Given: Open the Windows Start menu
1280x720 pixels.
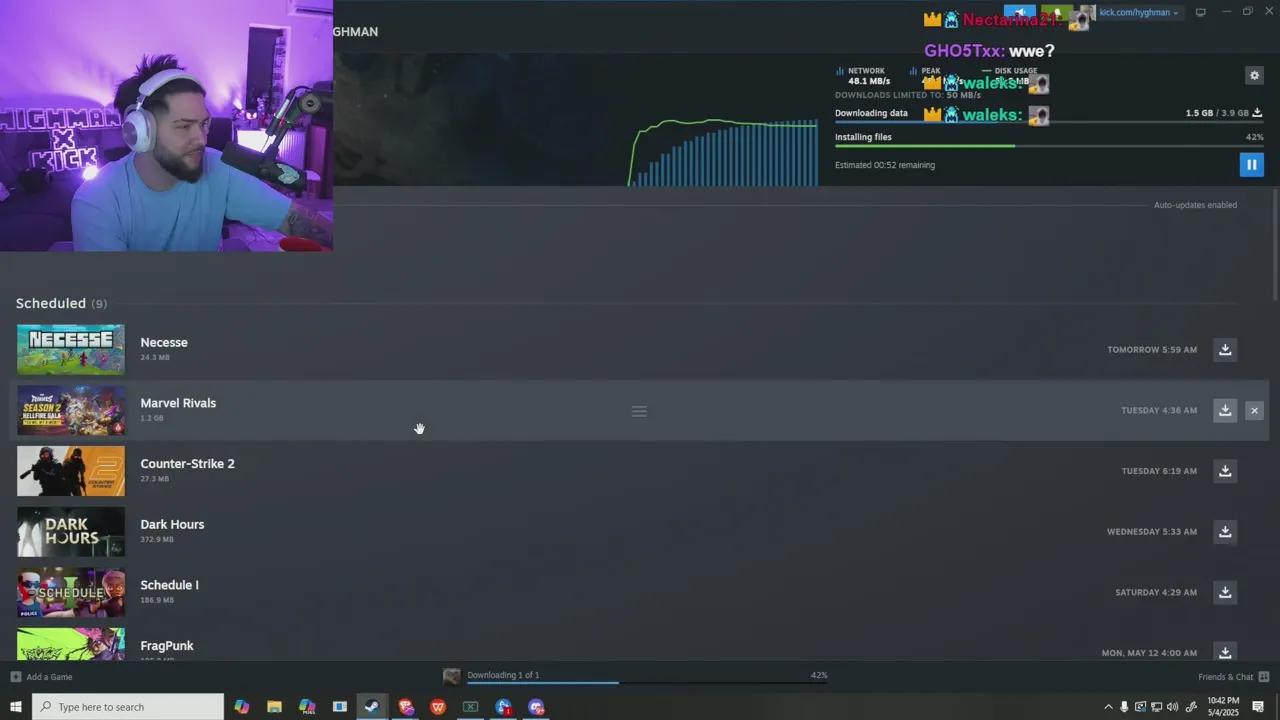Looking at the screenshot, I should pos(15,707).
